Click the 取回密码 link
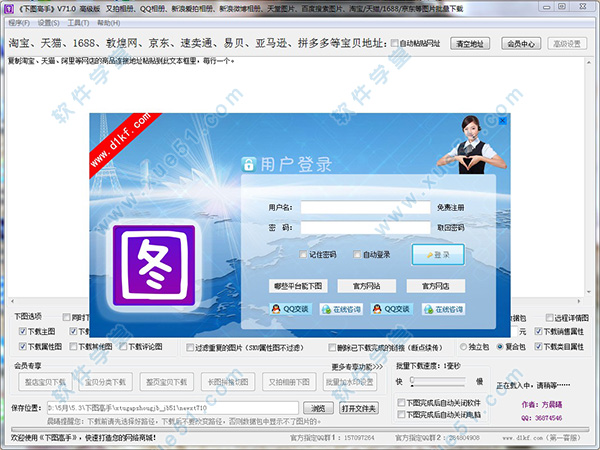Screen dimensions: 600x450 tap(451, 228)
